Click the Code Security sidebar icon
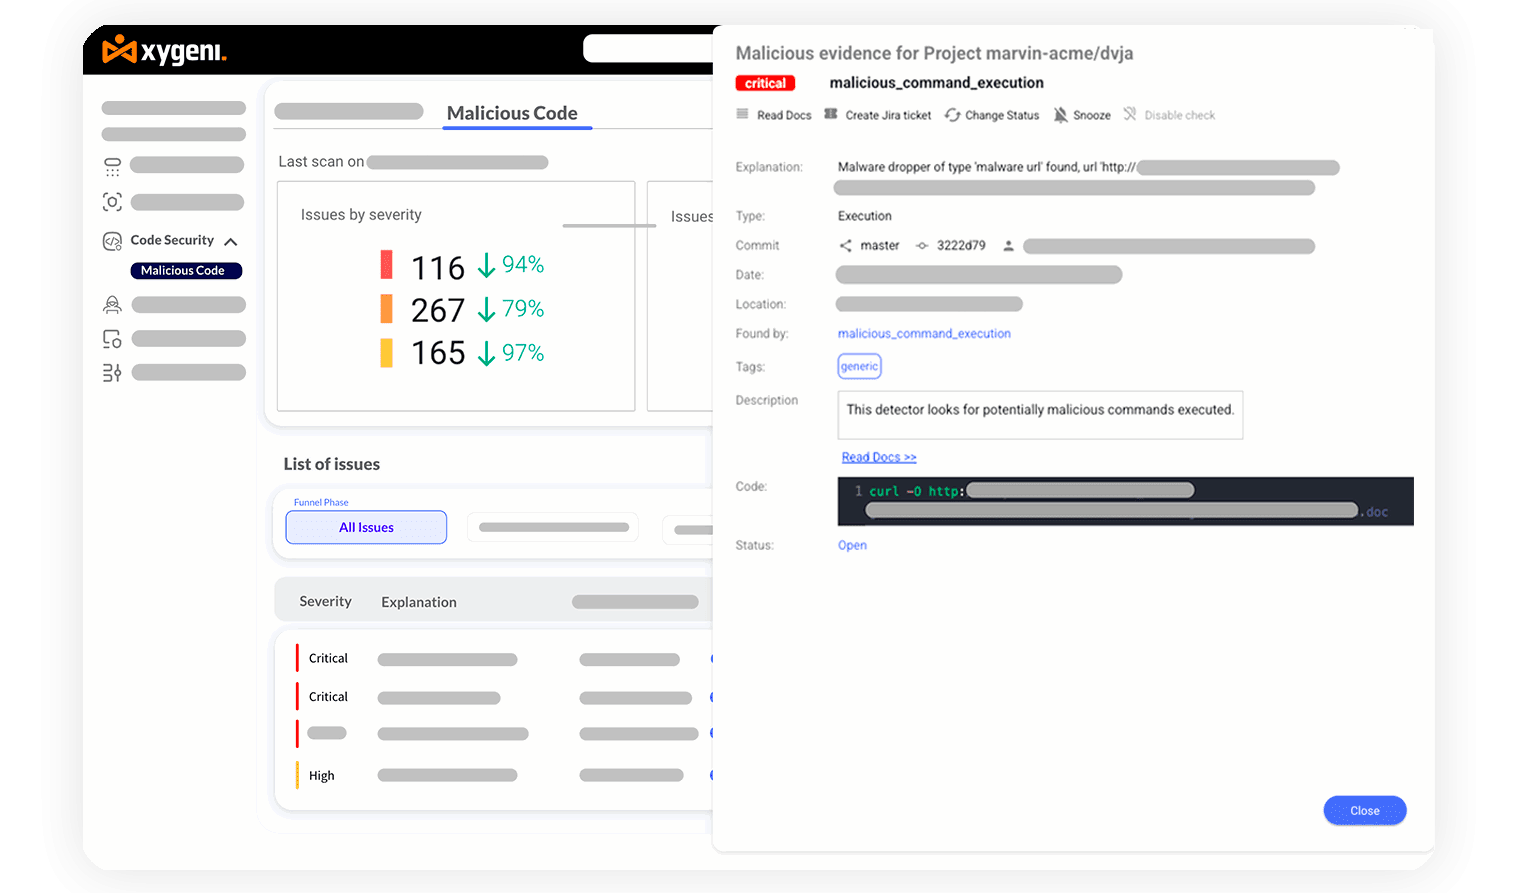 coord(112,241)
